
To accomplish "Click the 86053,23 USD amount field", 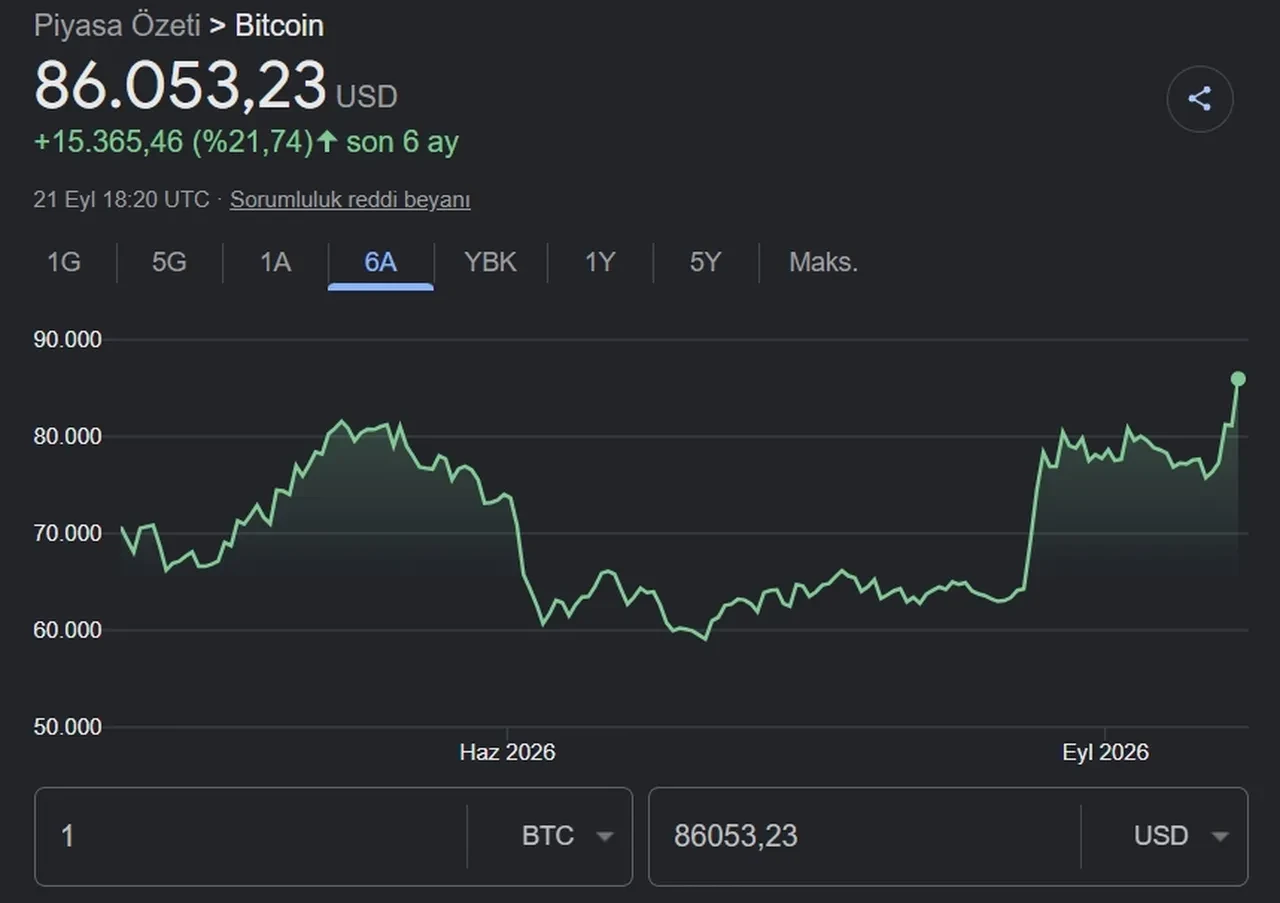I will pyautogui.click(x=865, y=836).
